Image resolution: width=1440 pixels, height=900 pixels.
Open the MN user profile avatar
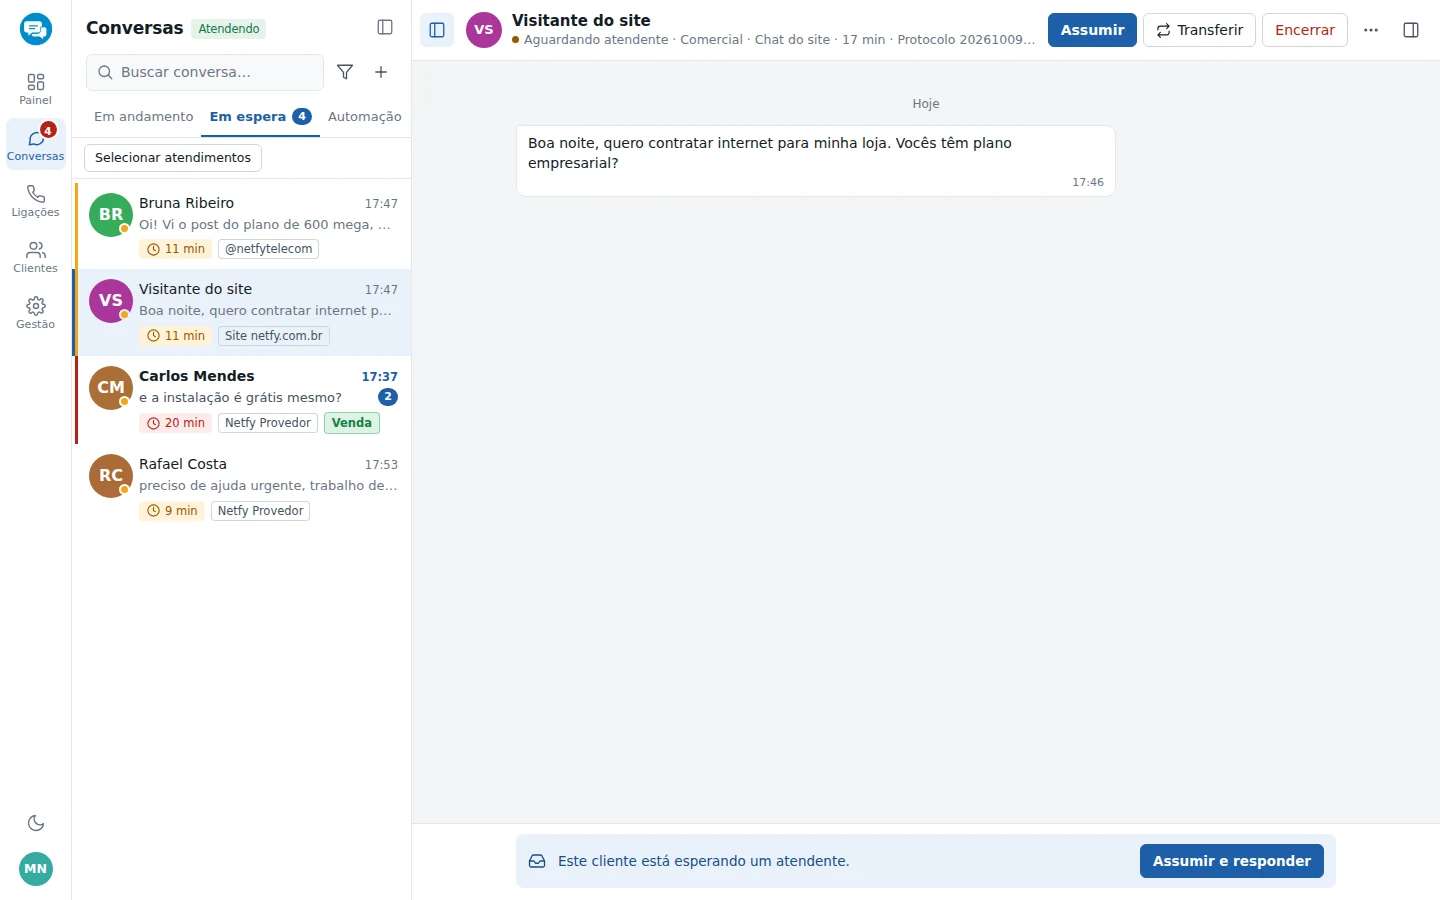[x=36, y=868]
